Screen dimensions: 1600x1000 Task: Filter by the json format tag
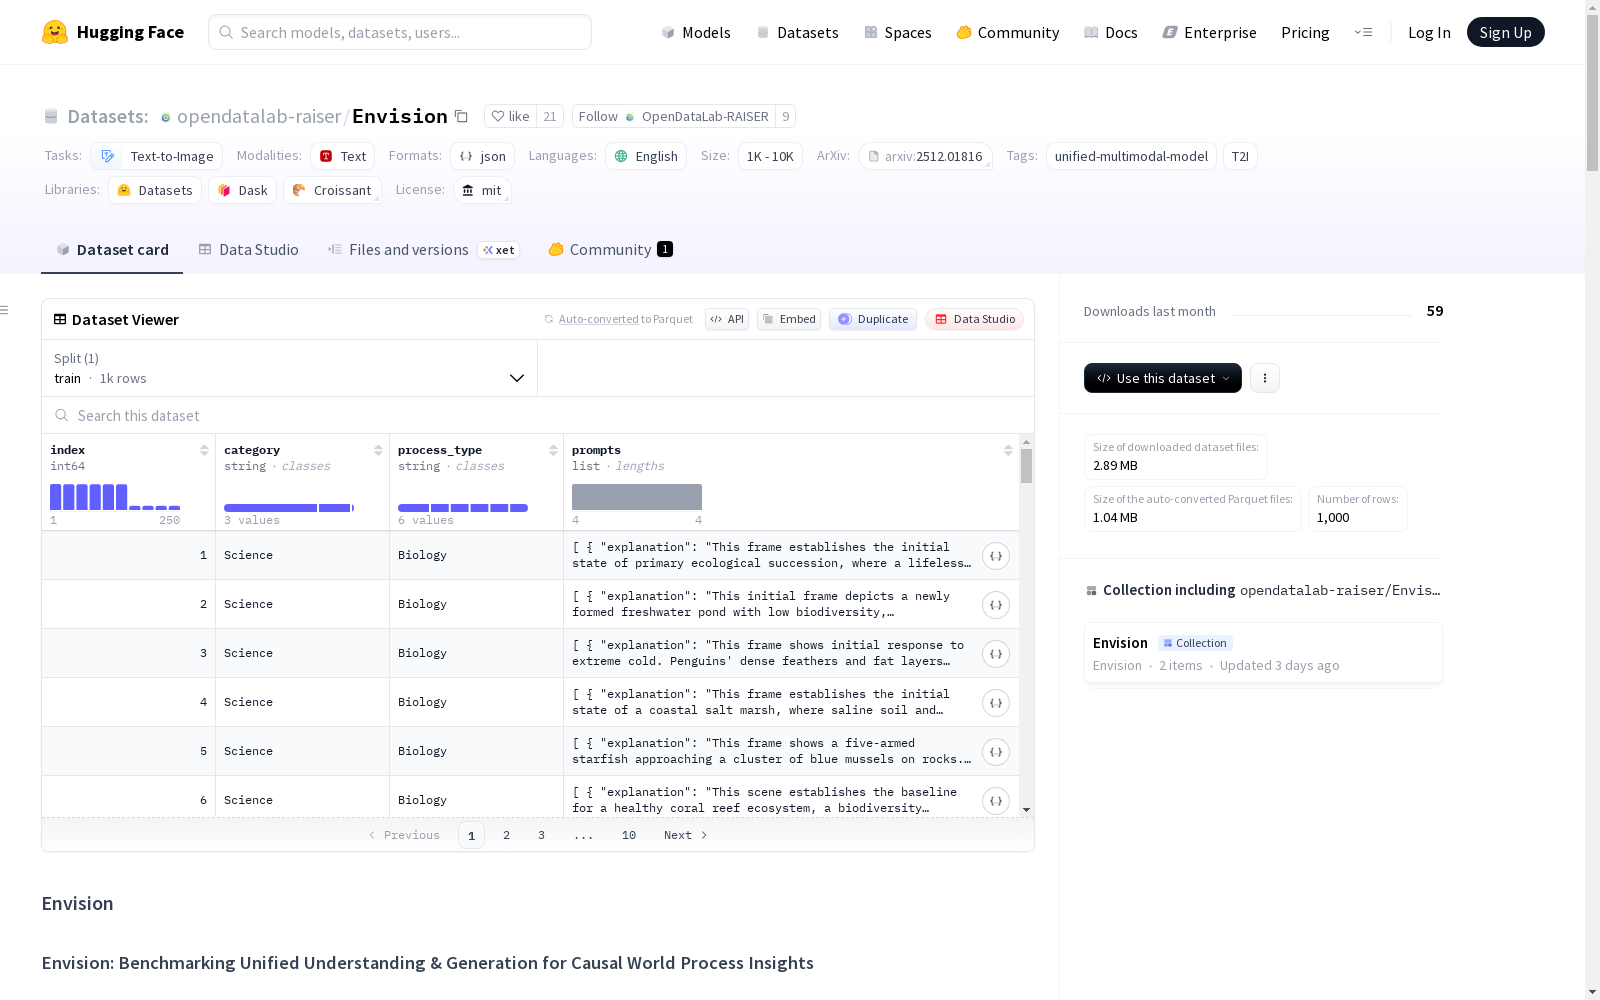pos(483,156)
